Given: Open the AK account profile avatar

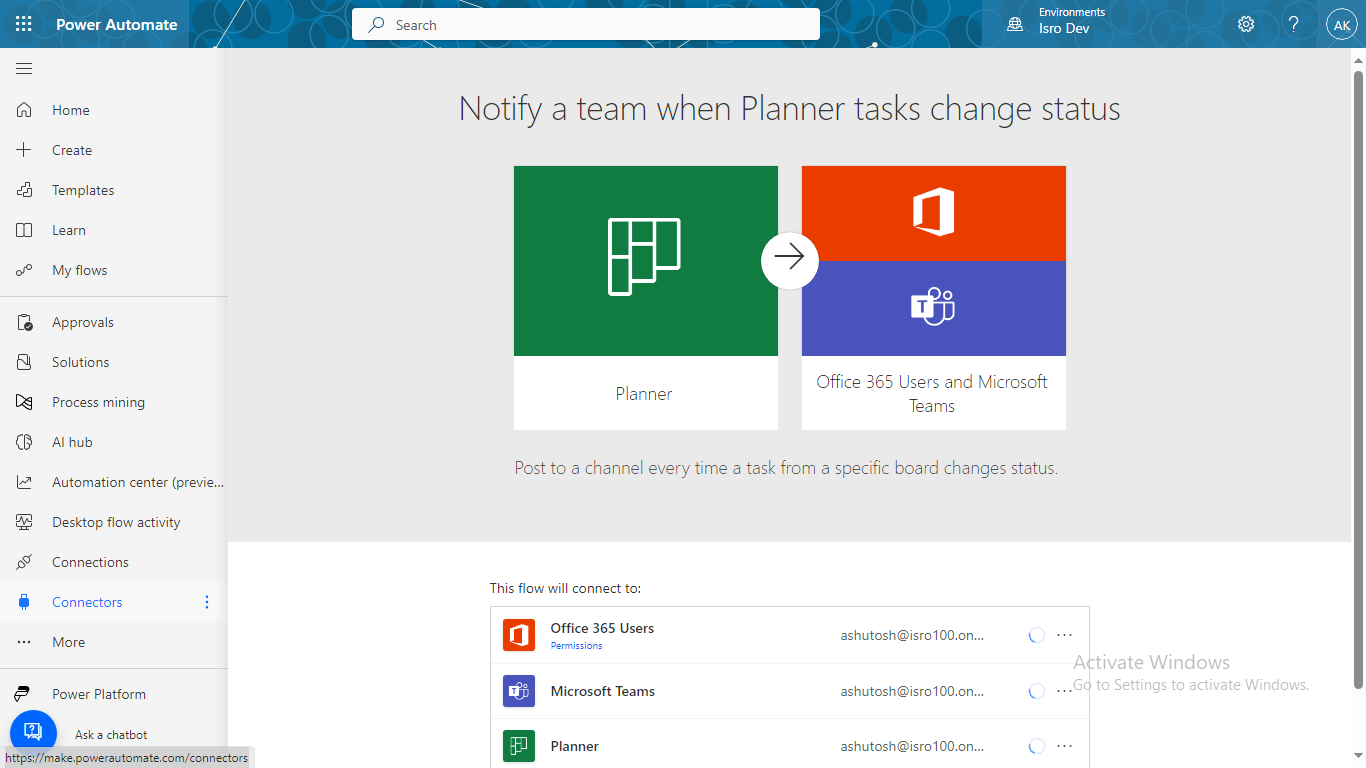Looking at the screenshot, I should (x=1341, y=25).
